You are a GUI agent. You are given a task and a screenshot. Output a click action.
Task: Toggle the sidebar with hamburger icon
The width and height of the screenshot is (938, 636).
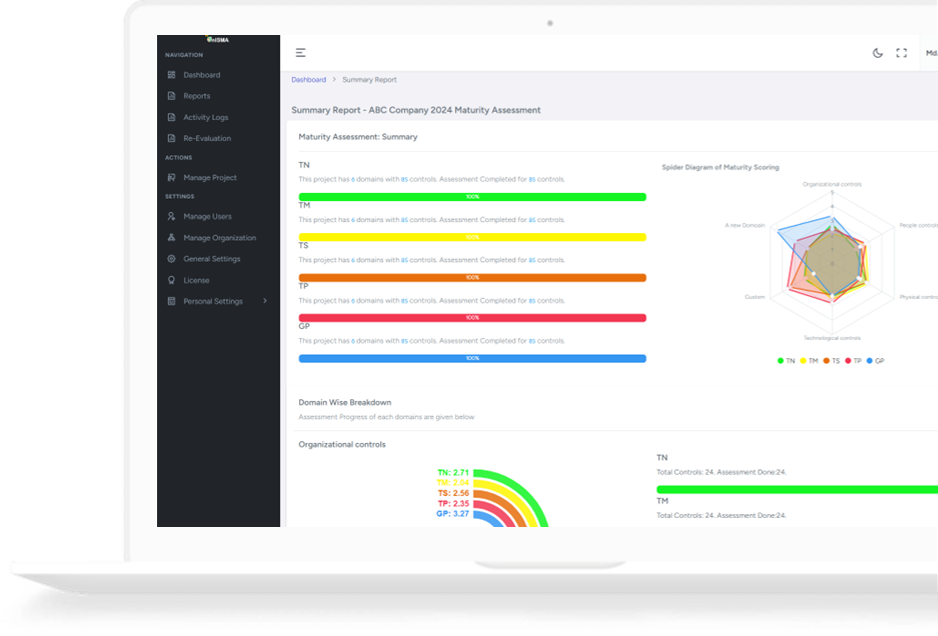300,53
